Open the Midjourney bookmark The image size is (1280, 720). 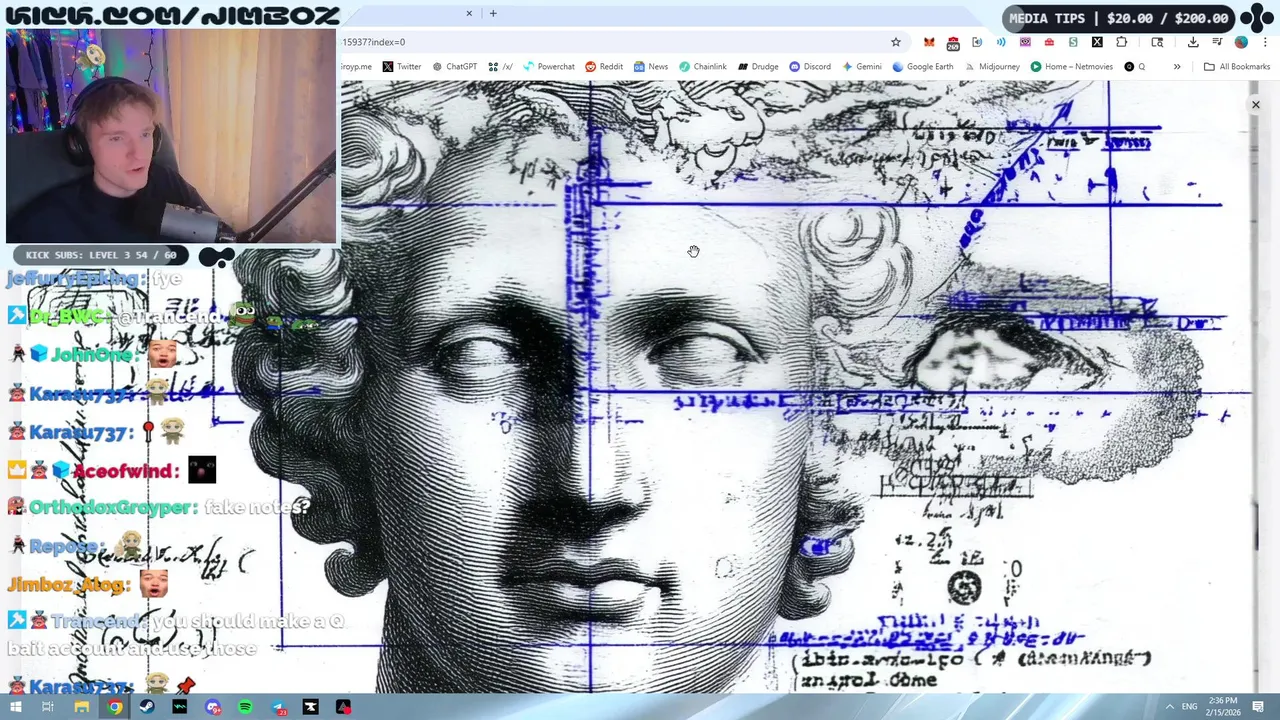991,67
